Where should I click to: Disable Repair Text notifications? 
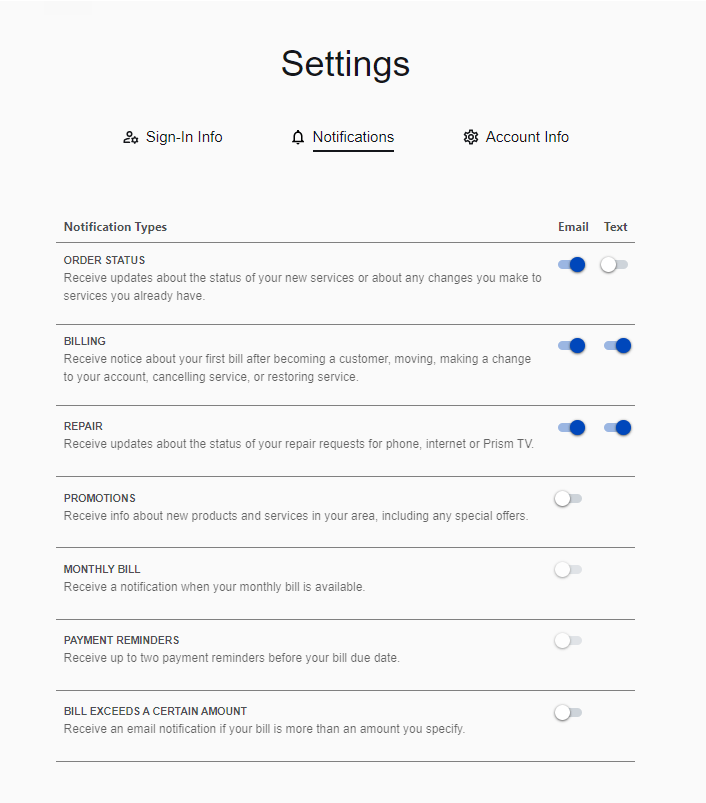click(x=618, y=428)
